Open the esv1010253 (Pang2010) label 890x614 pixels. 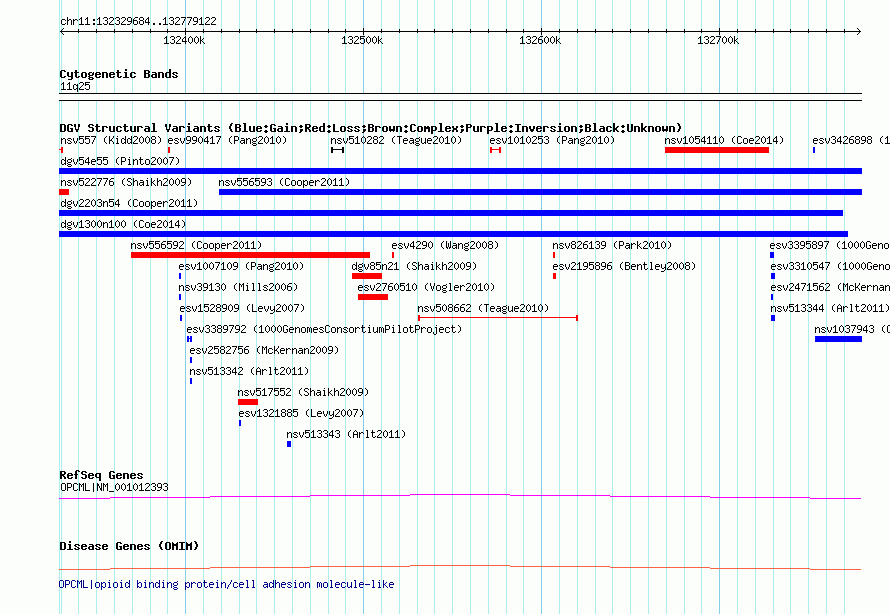pos(552,140)
